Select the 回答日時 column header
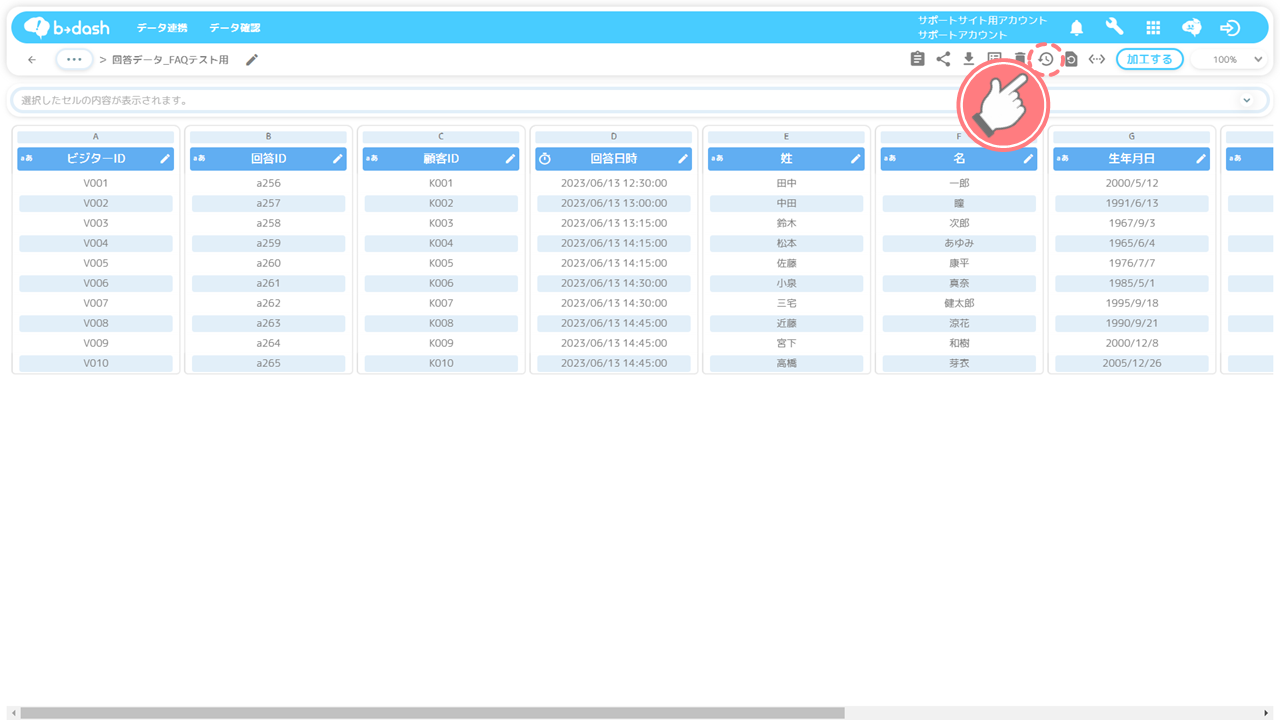Screen dimensions: 1280x720 point(614,158)
